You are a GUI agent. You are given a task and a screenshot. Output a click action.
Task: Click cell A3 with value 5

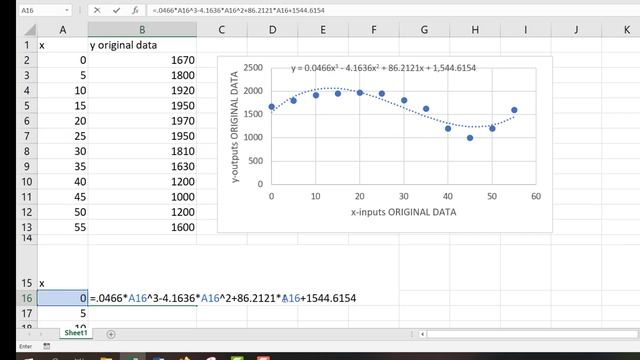tap(62, 75)
